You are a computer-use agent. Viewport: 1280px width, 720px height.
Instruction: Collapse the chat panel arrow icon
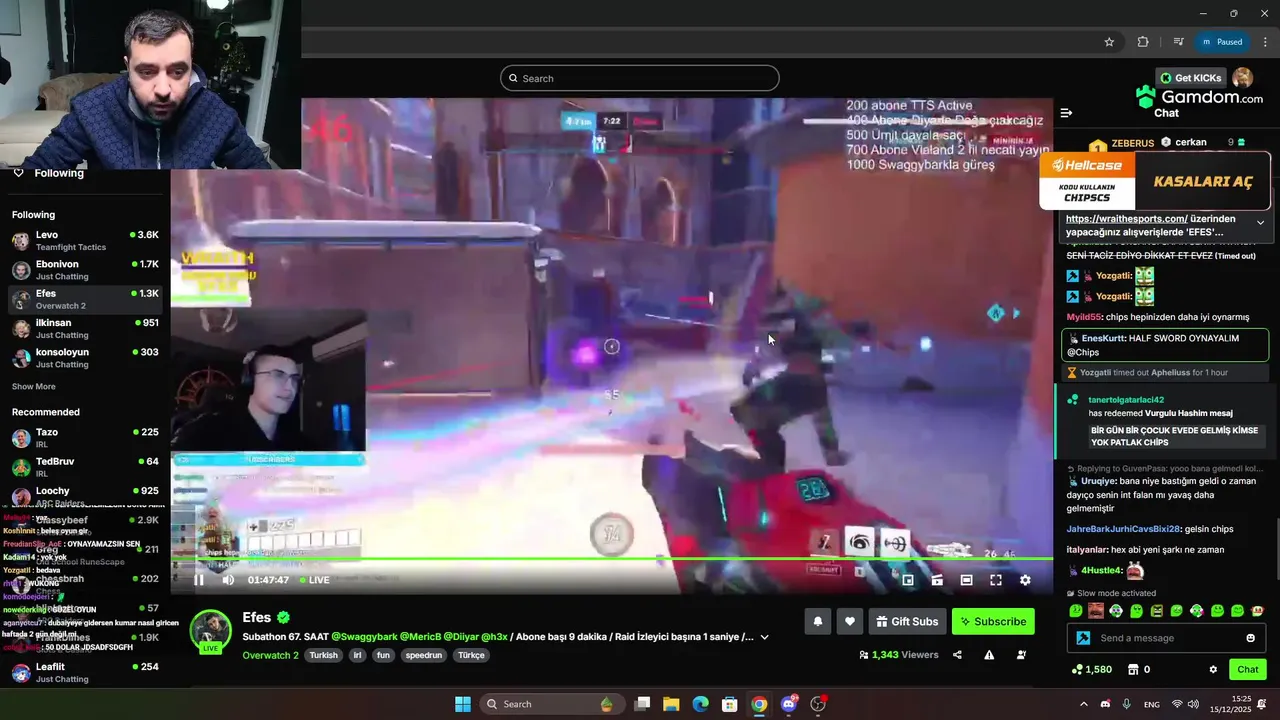pyautogui.click(x=1066, y=113)
